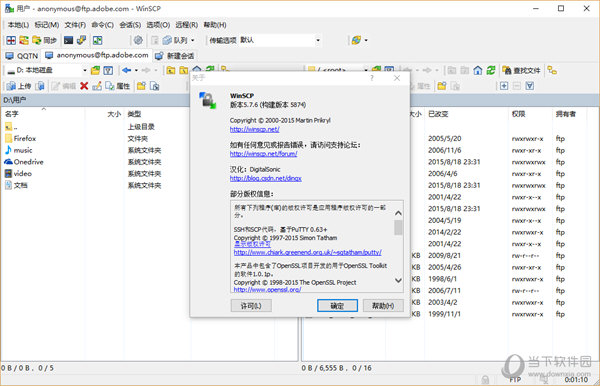Open 属性 properties in the local toolbar
Image resolution: width=600 pixels, height=386 pixels.
pos(118,86)
